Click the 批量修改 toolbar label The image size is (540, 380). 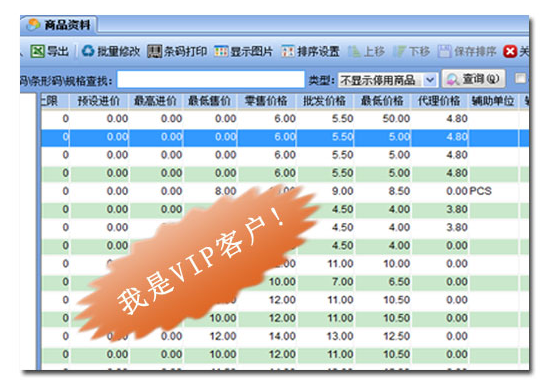click(119, 52)
